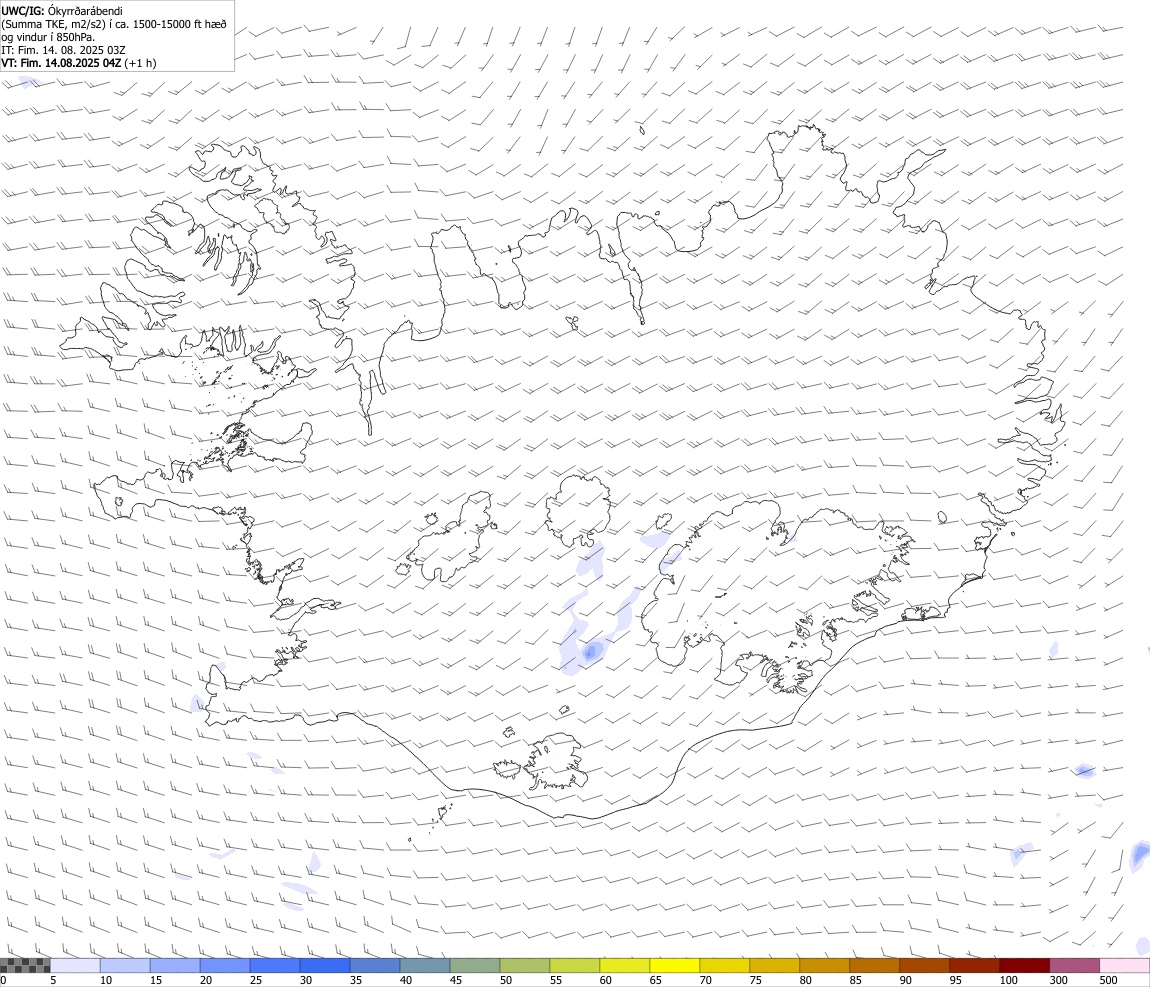The width and height of the screenshot is (1150, 987).
Task: Select the pale pink swatch after 500
Action: [1124, 965]
